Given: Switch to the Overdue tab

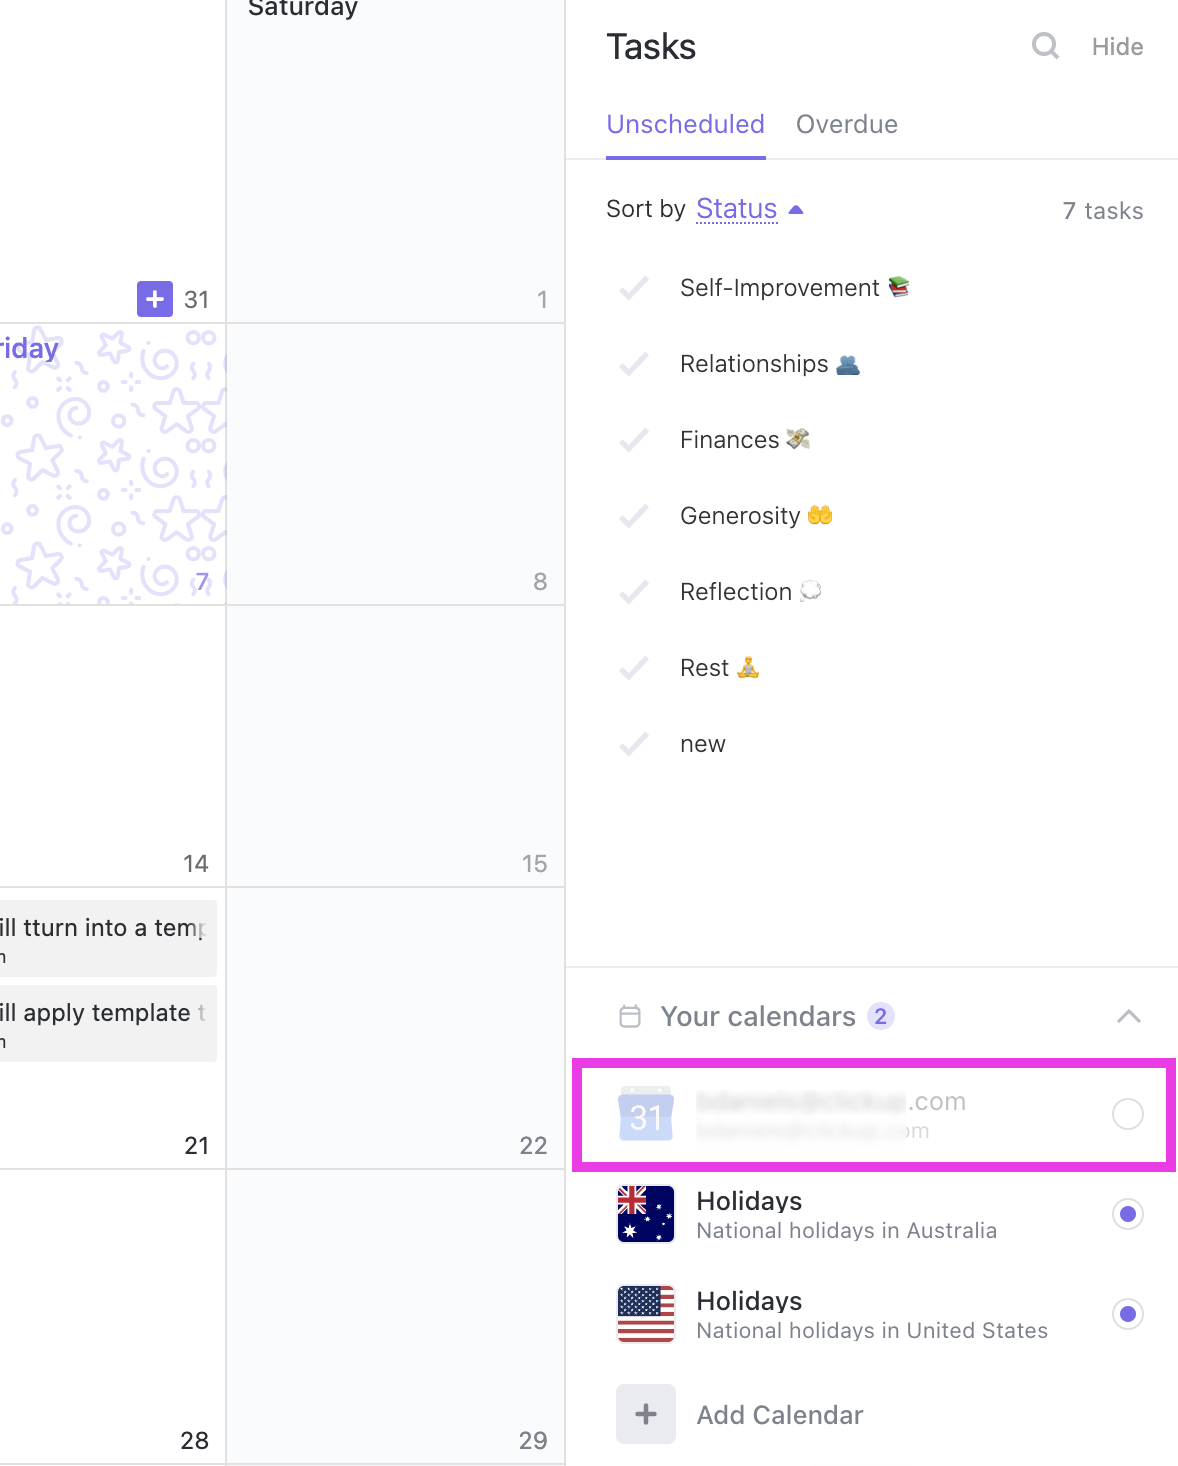Looking at the screenshot, I should tap(847, 124).
